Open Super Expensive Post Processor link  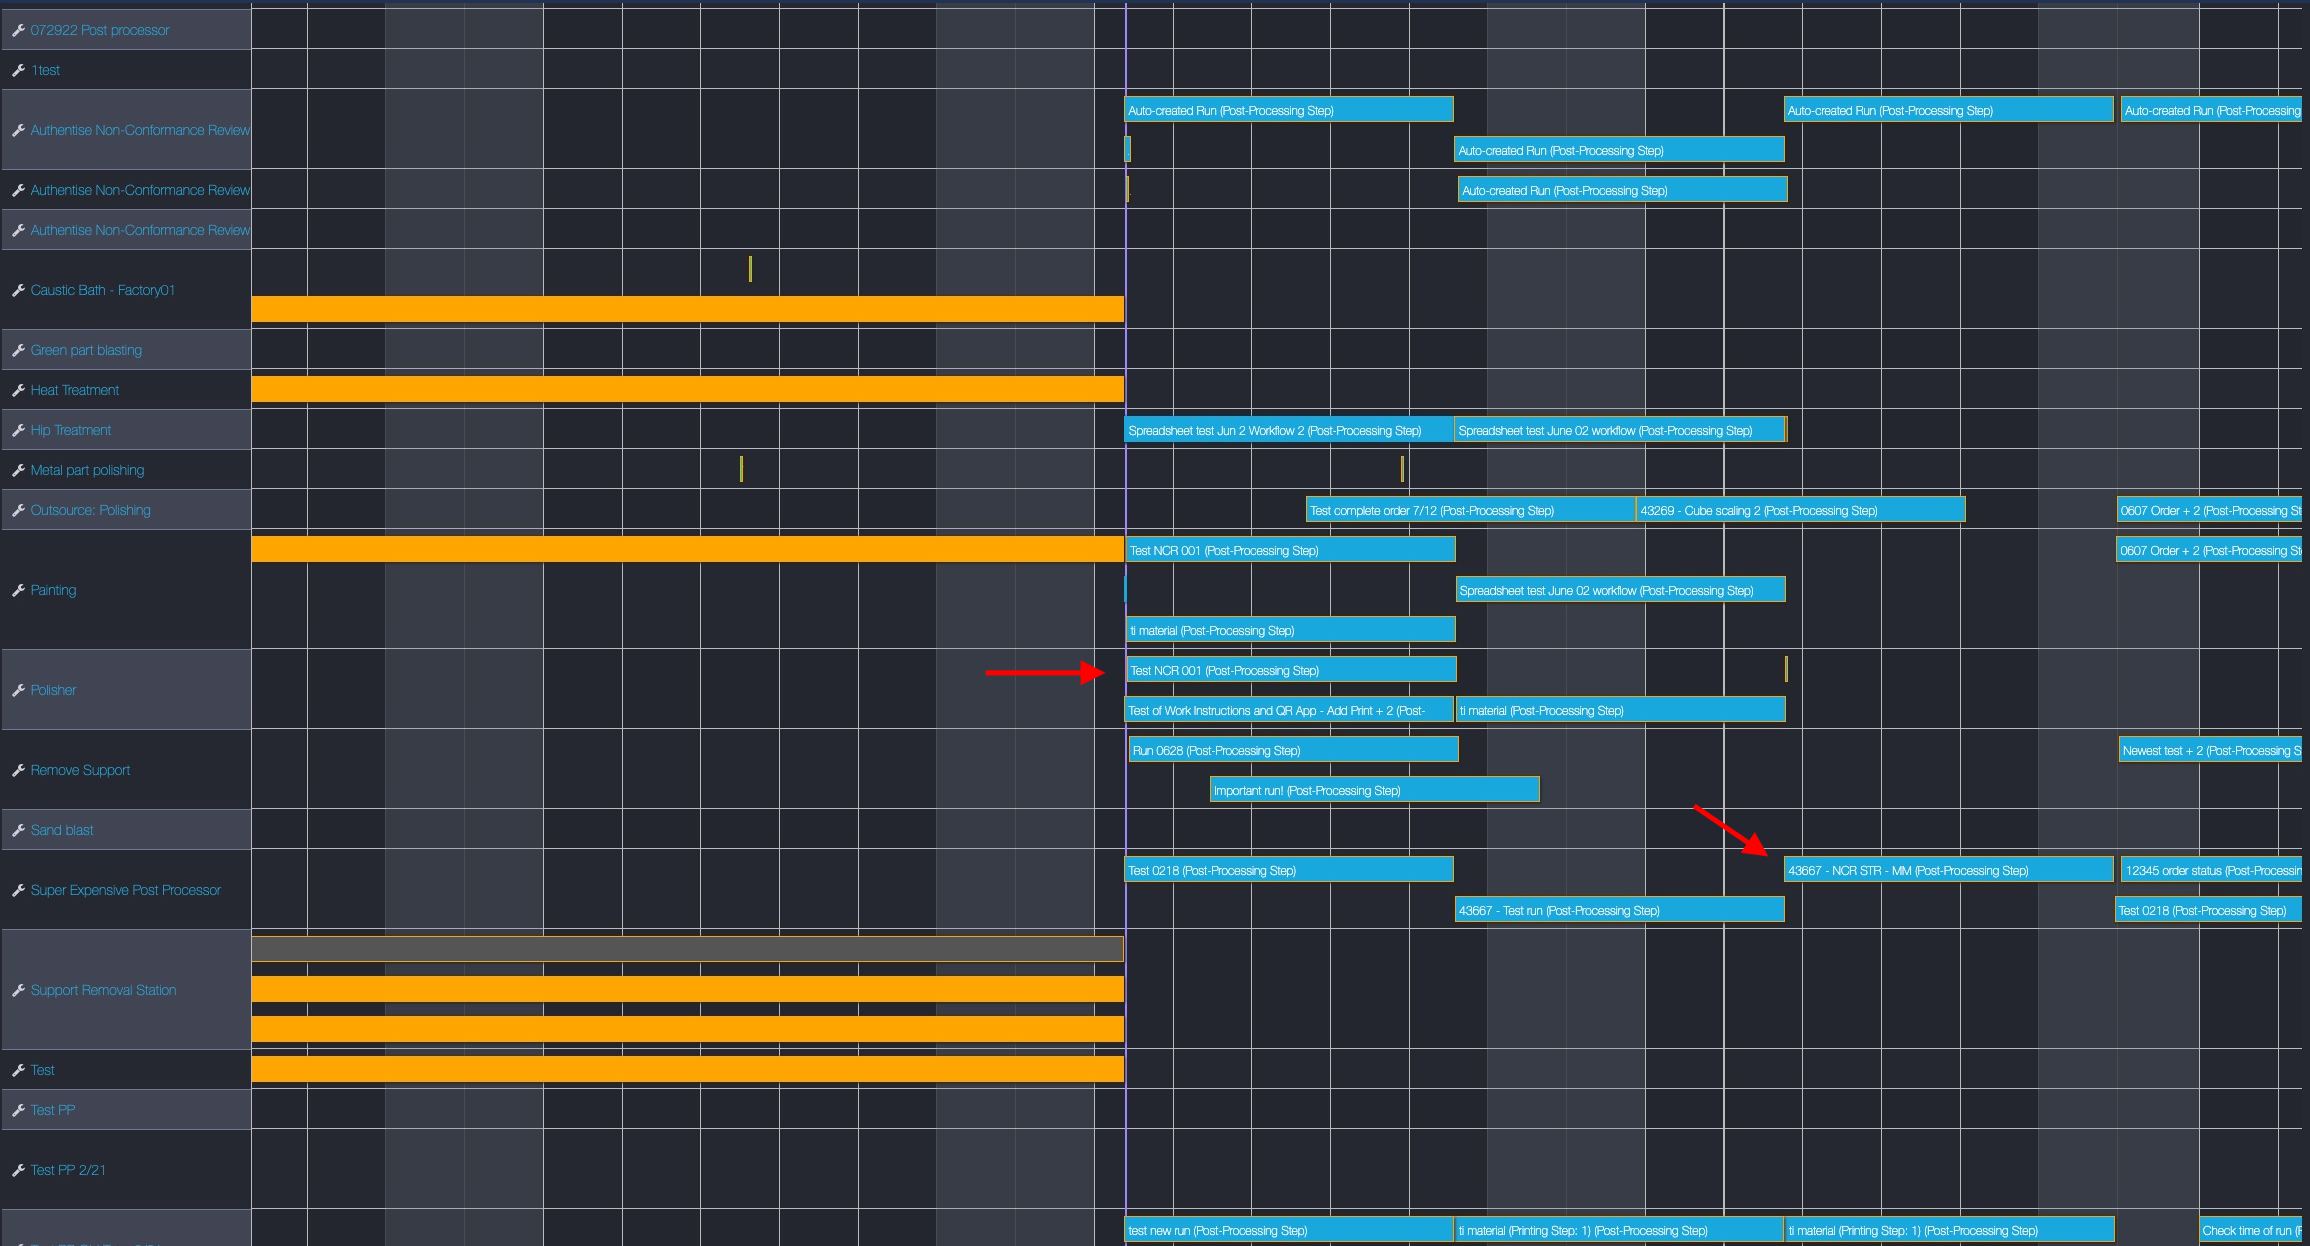point(125,890)
